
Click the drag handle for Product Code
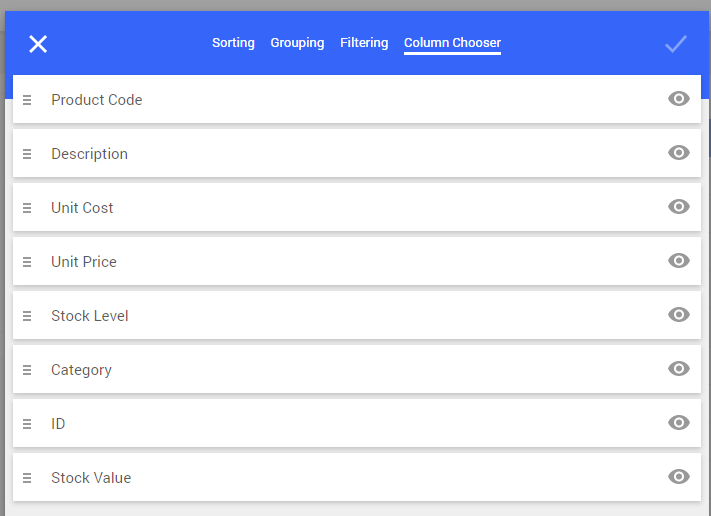[x=27, y=100]
